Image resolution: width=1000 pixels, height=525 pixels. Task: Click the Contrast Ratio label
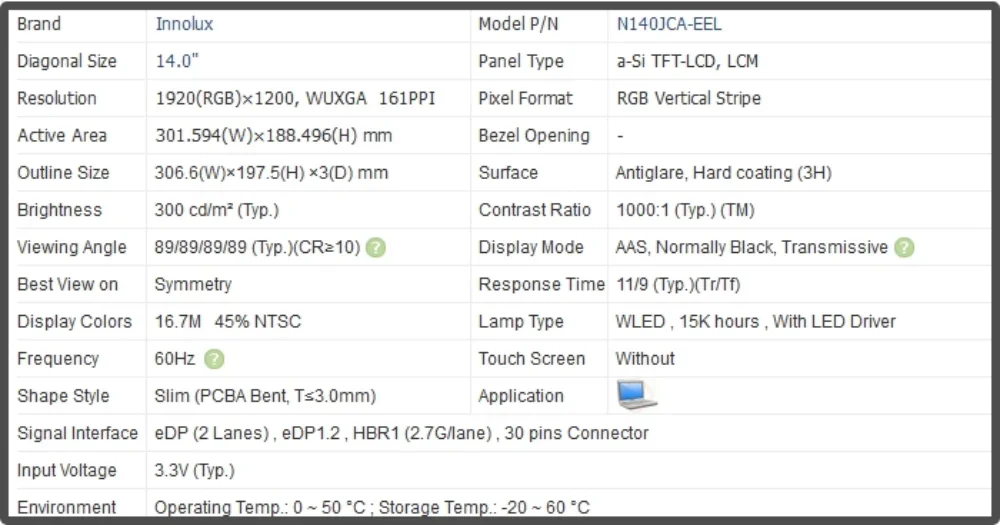coord(534,210)
